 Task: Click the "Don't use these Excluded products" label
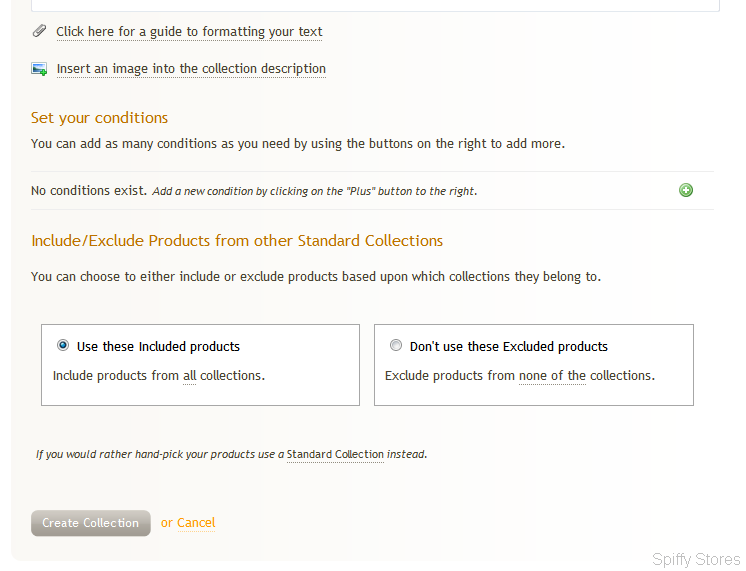pos(509,346)
